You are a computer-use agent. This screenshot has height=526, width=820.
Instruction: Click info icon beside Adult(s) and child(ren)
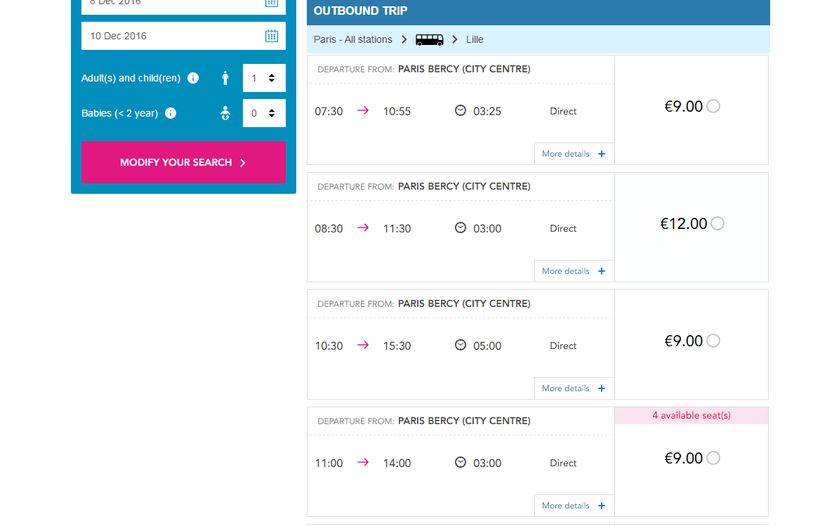coord(193,78)
